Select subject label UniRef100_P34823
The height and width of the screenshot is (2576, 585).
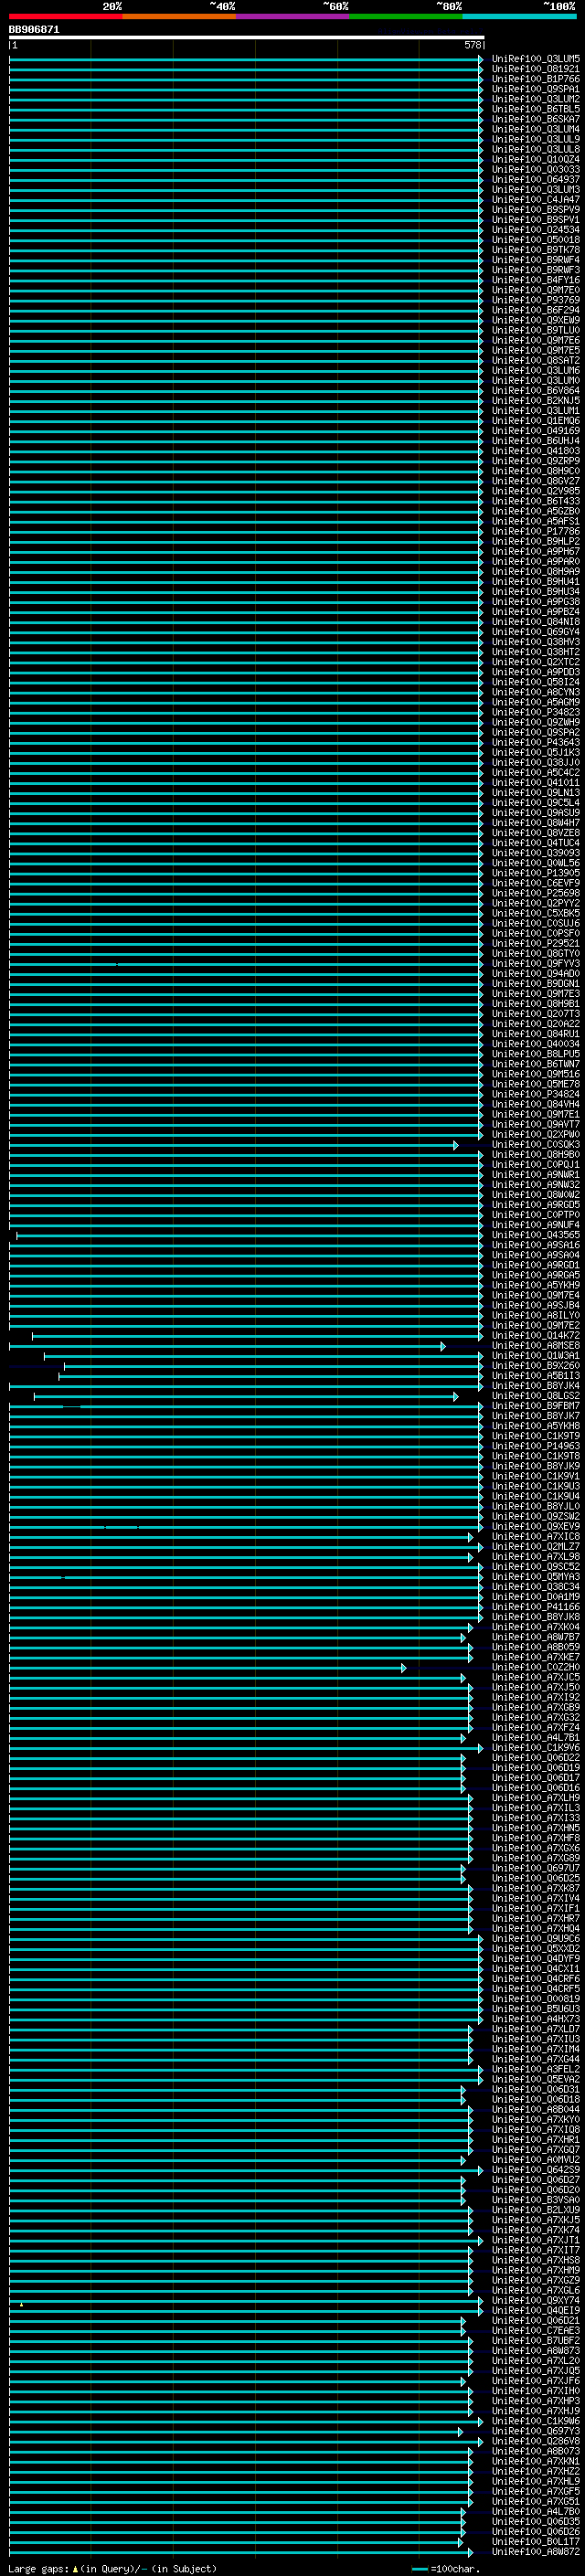536,713
